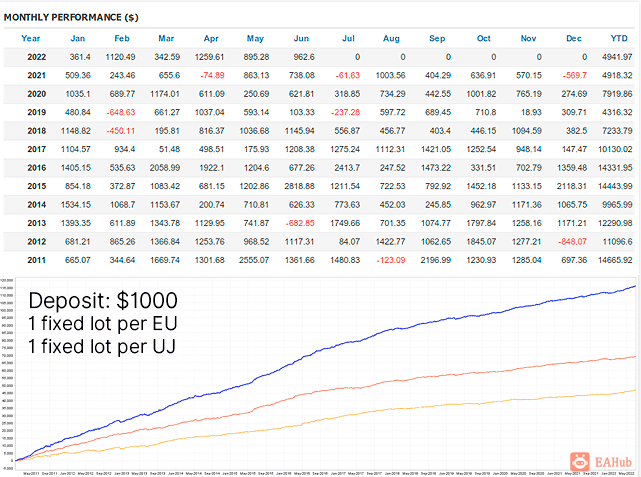Image resolution: width=641 pixels, height=477 pixels.
Task: Select the 2019 year row label
Action: coord(37,112)
